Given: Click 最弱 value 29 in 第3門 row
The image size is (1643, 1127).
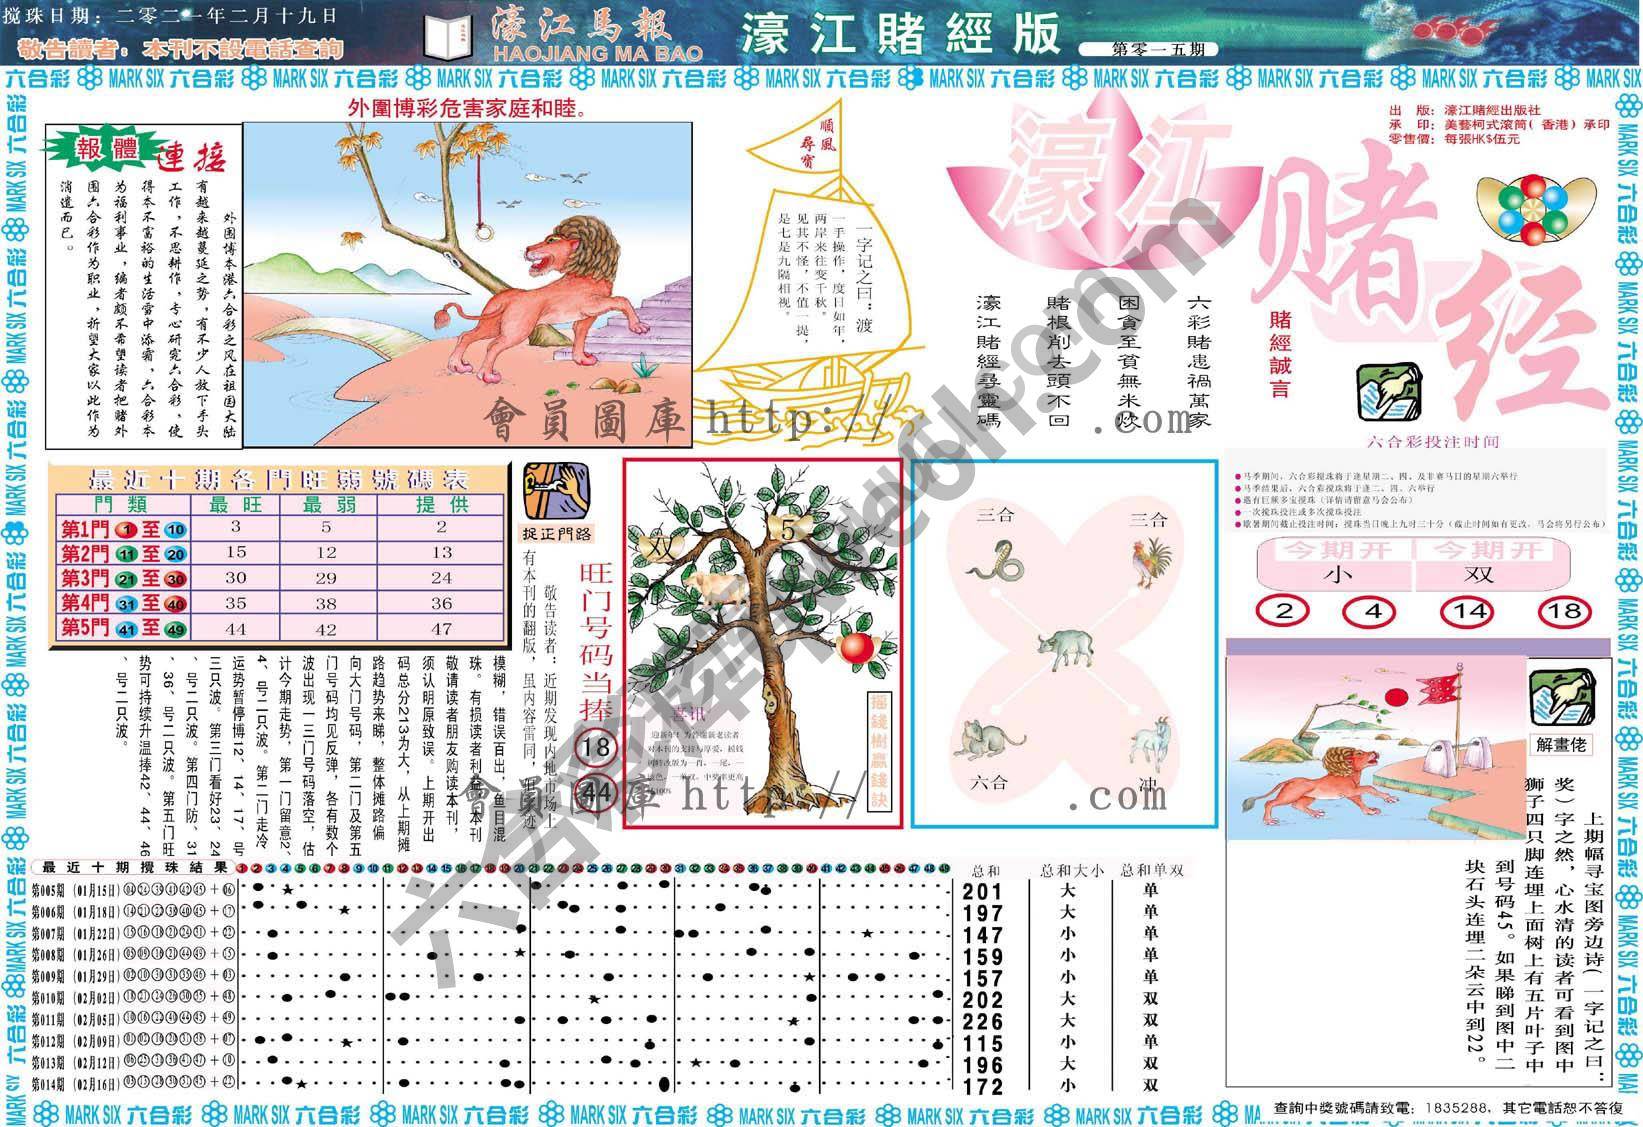Looking at the screenshot, I should 327,577.
